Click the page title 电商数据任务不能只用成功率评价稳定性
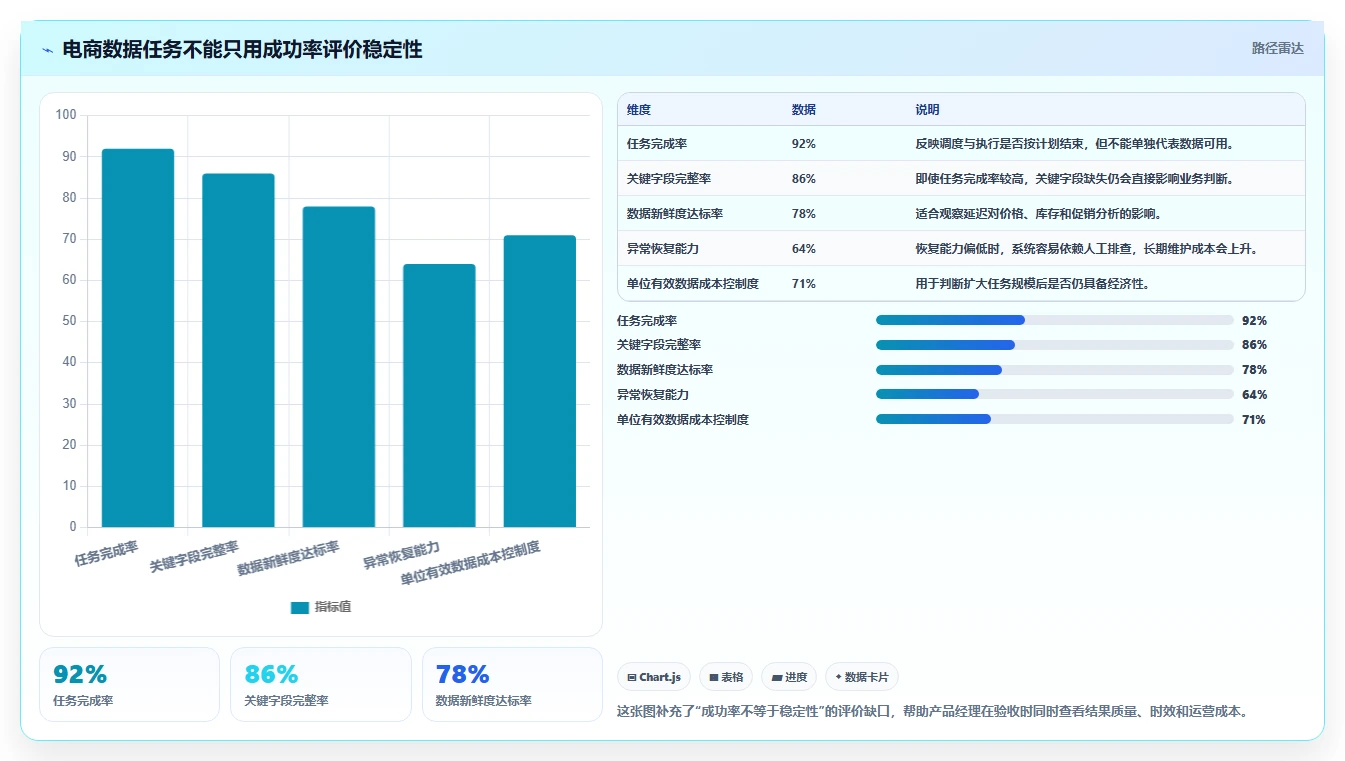The width and height of the screenshot is (1345, 761). 242,49
